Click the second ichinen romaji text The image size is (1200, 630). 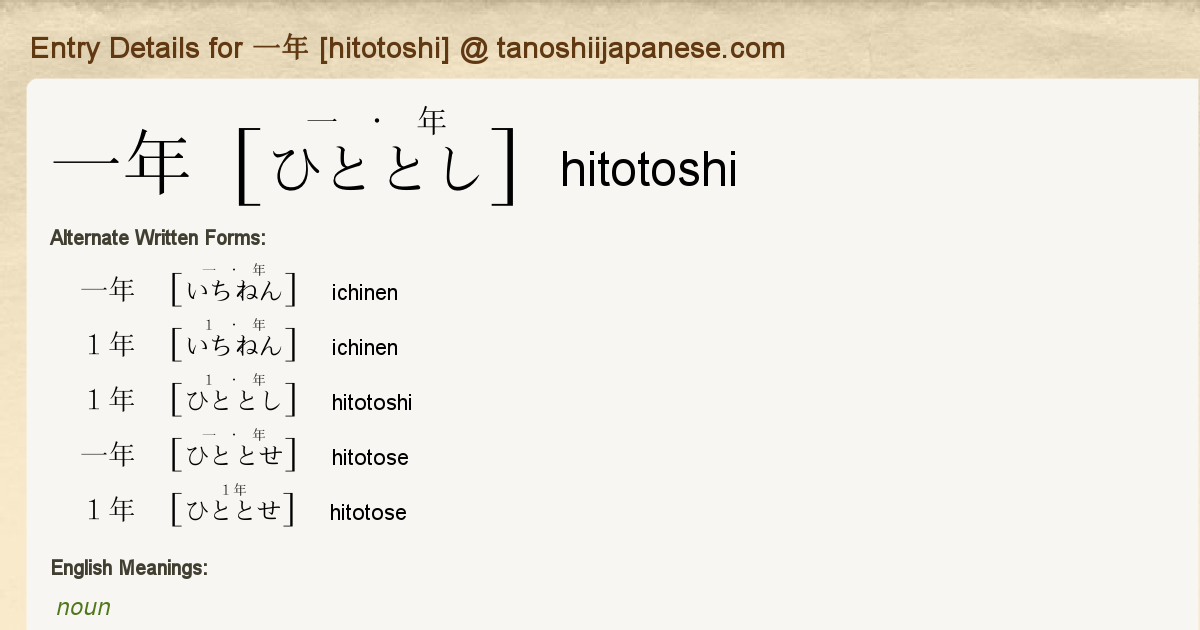point(365,348)
